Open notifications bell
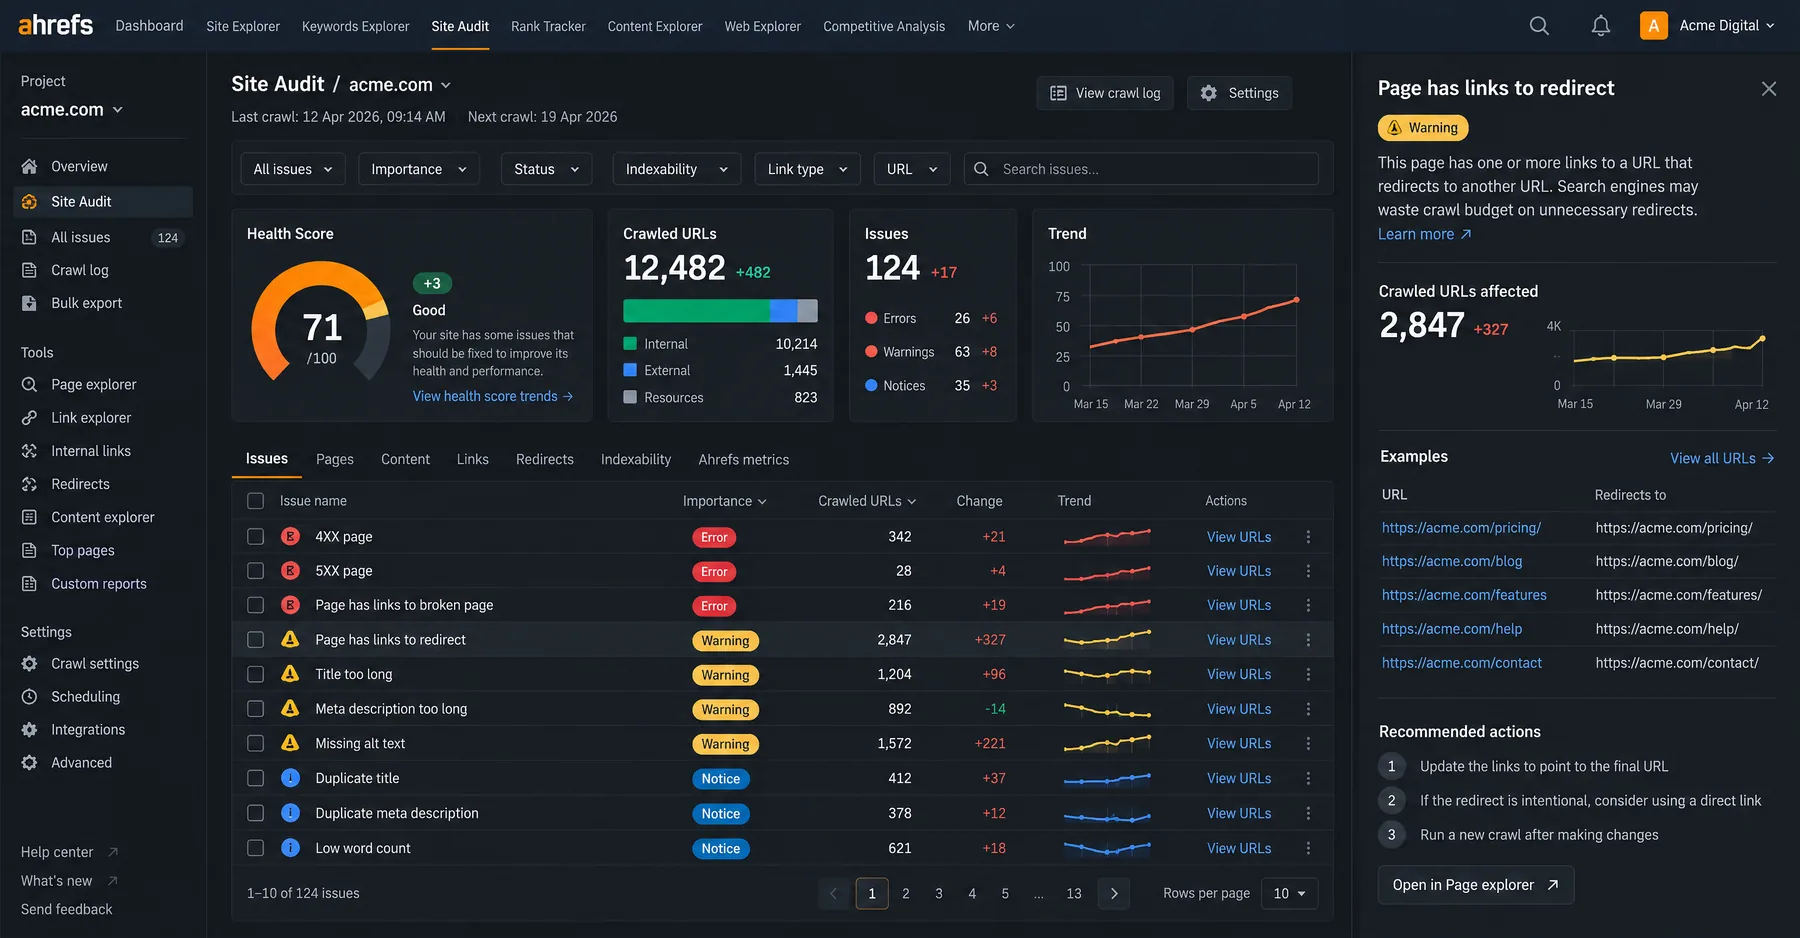 pos(1601,26)
